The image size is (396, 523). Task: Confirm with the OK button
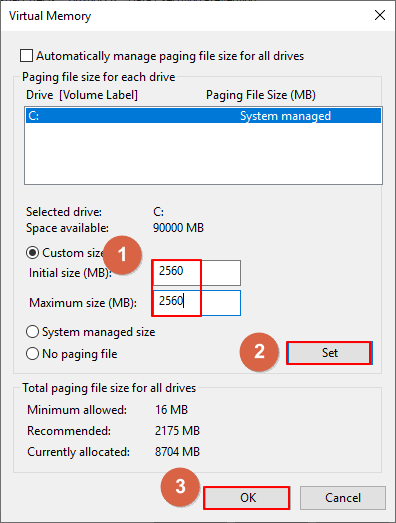[x=247, y=498]
